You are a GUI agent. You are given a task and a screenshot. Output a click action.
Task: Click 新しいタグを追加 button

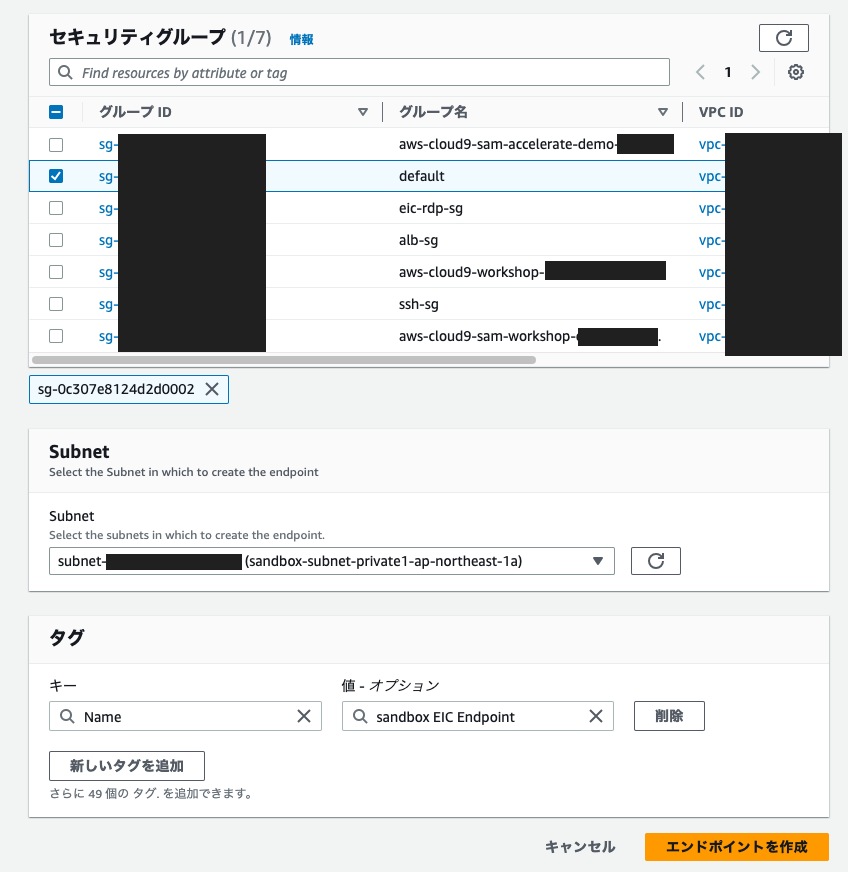pyautogui.click(x=127, y=766)
